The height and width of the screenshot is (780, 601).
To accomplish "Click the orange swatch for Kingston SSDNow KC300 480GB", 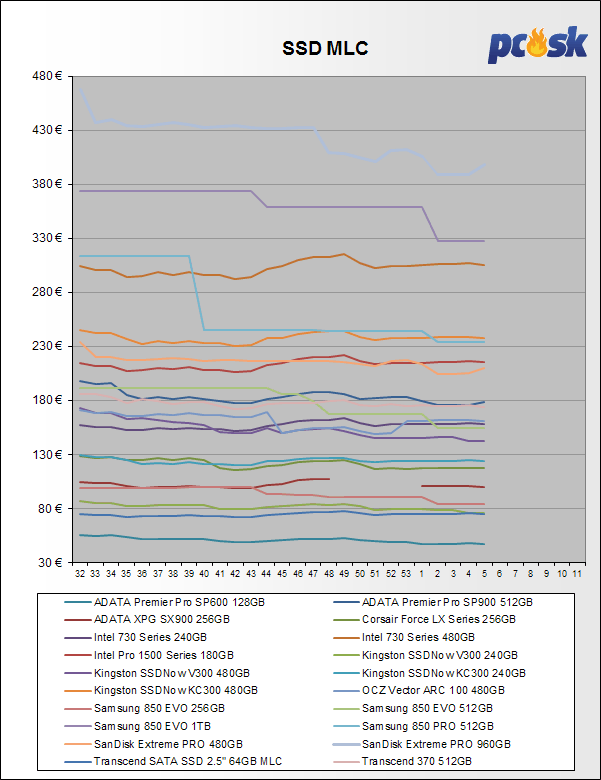I will (78, 690).
